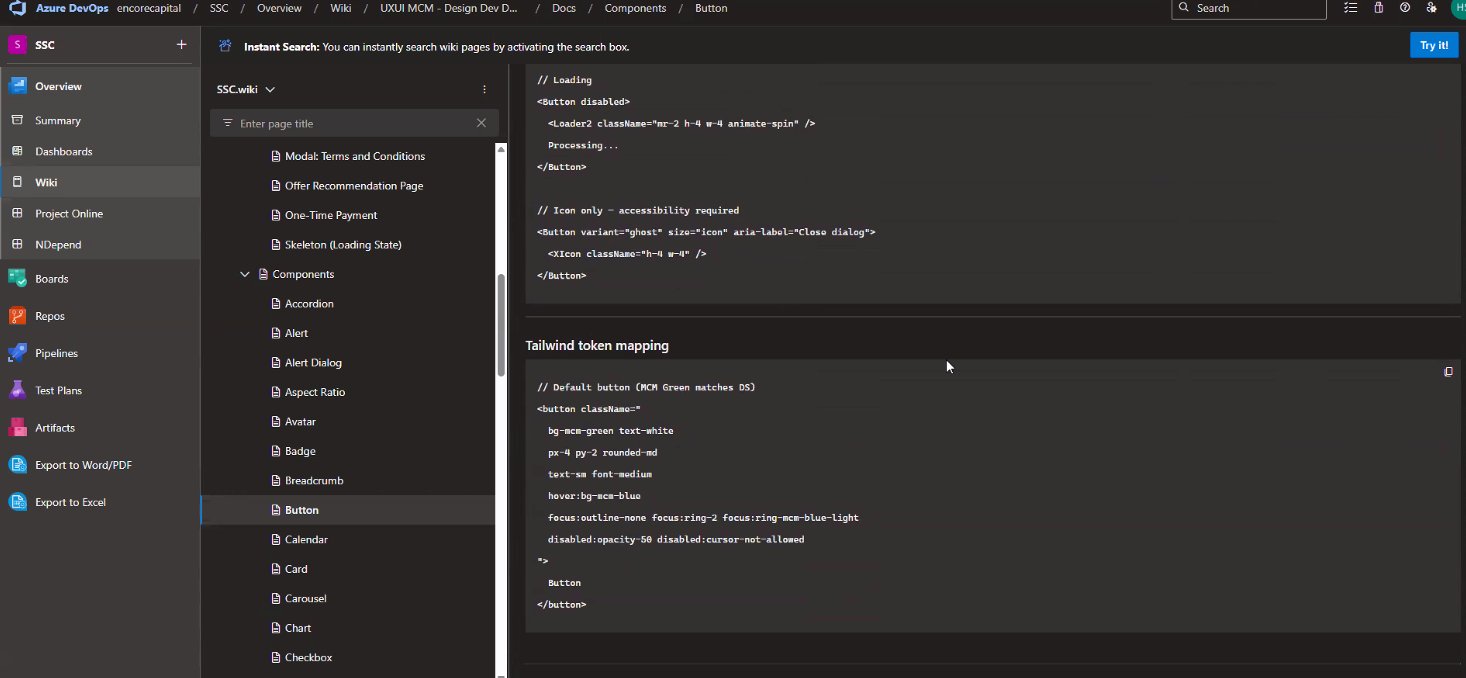This screenshot has width=1466, height=678.
Task: Add new item with the plus icon beside SSC
Action: (x=181, y=45)
